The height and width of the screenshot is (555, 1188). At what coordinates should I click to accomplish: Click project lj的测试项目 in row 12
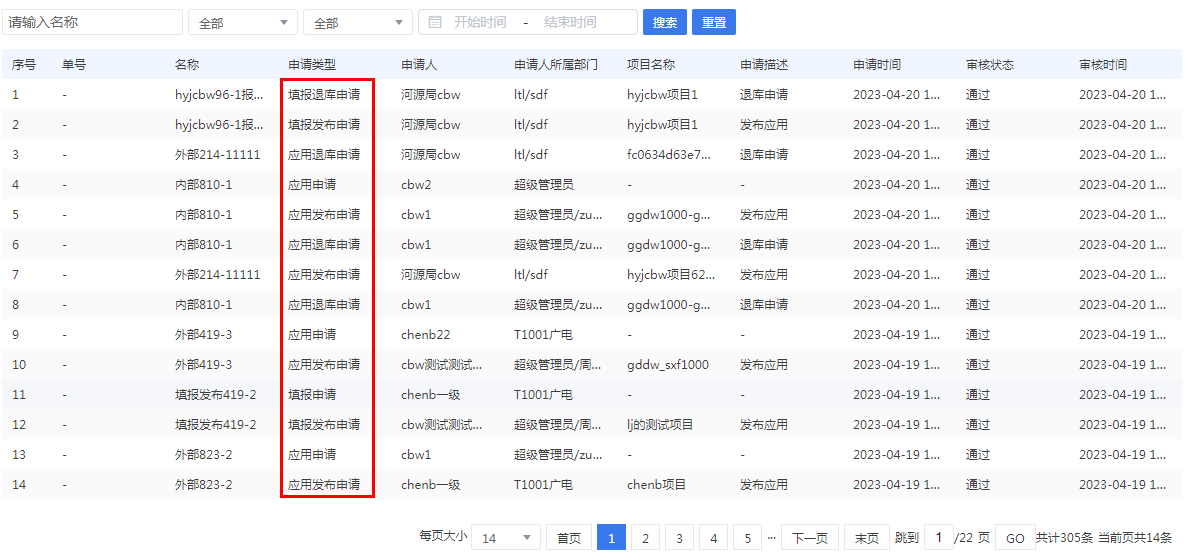click(x=660, y=424)
